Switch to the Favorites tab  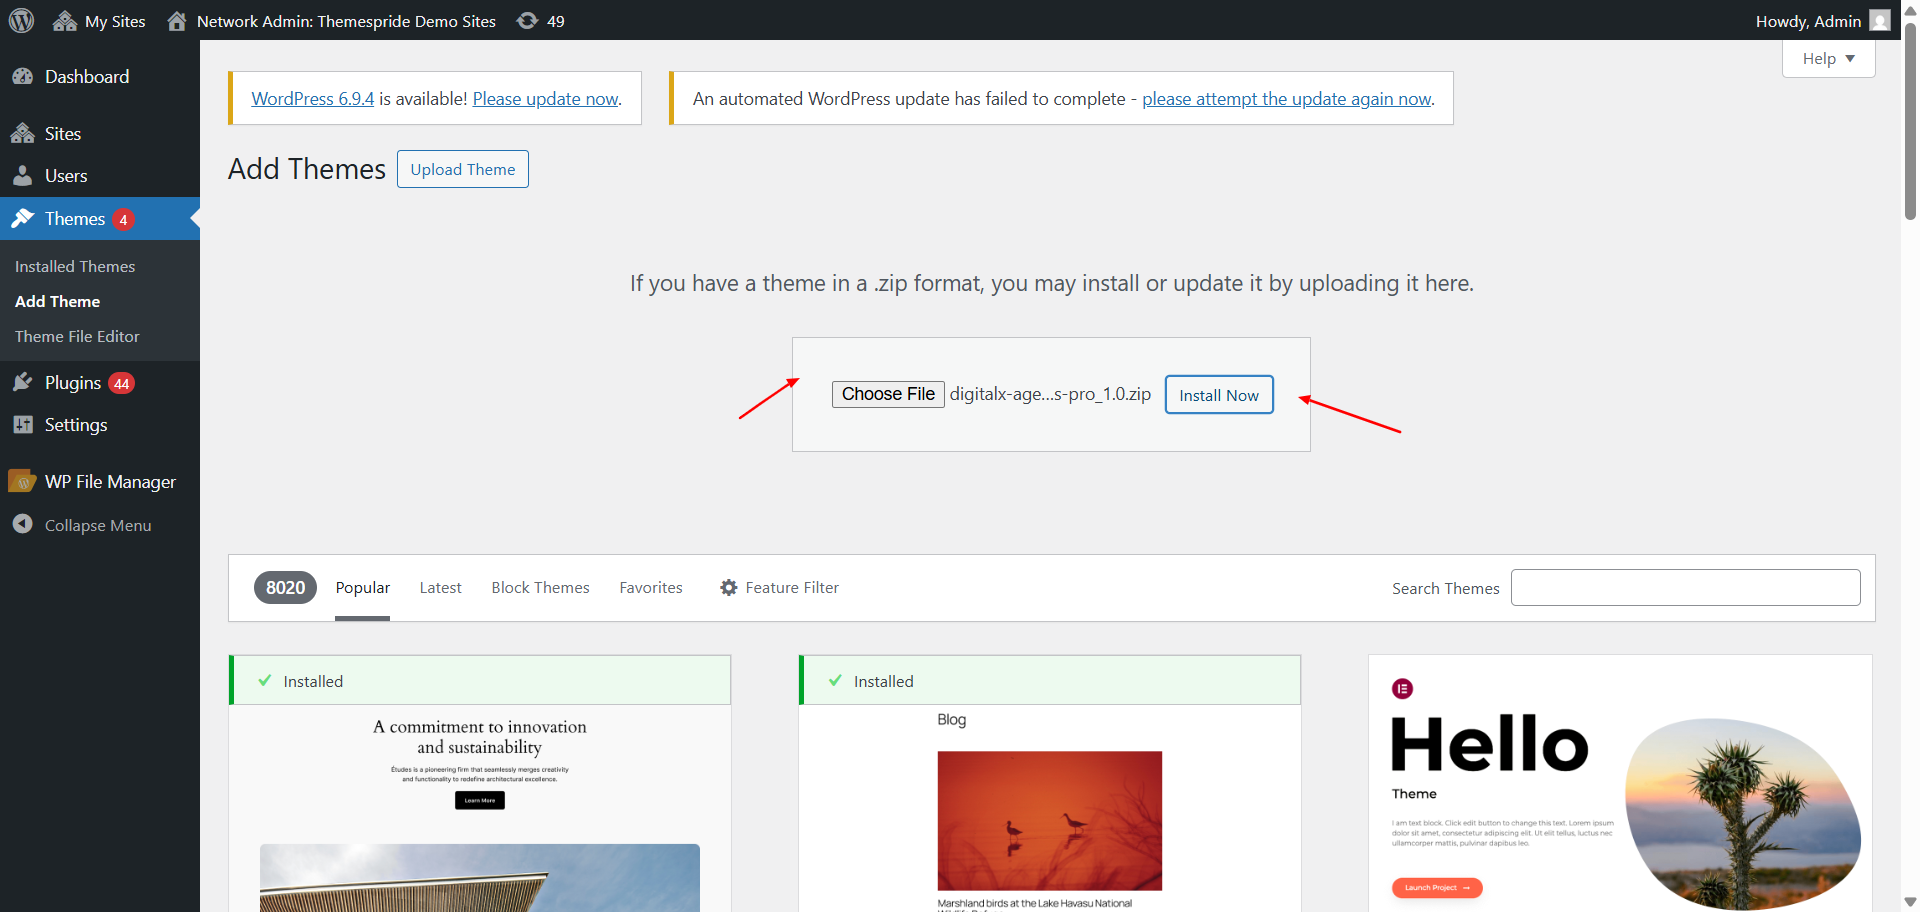point(651,588)
